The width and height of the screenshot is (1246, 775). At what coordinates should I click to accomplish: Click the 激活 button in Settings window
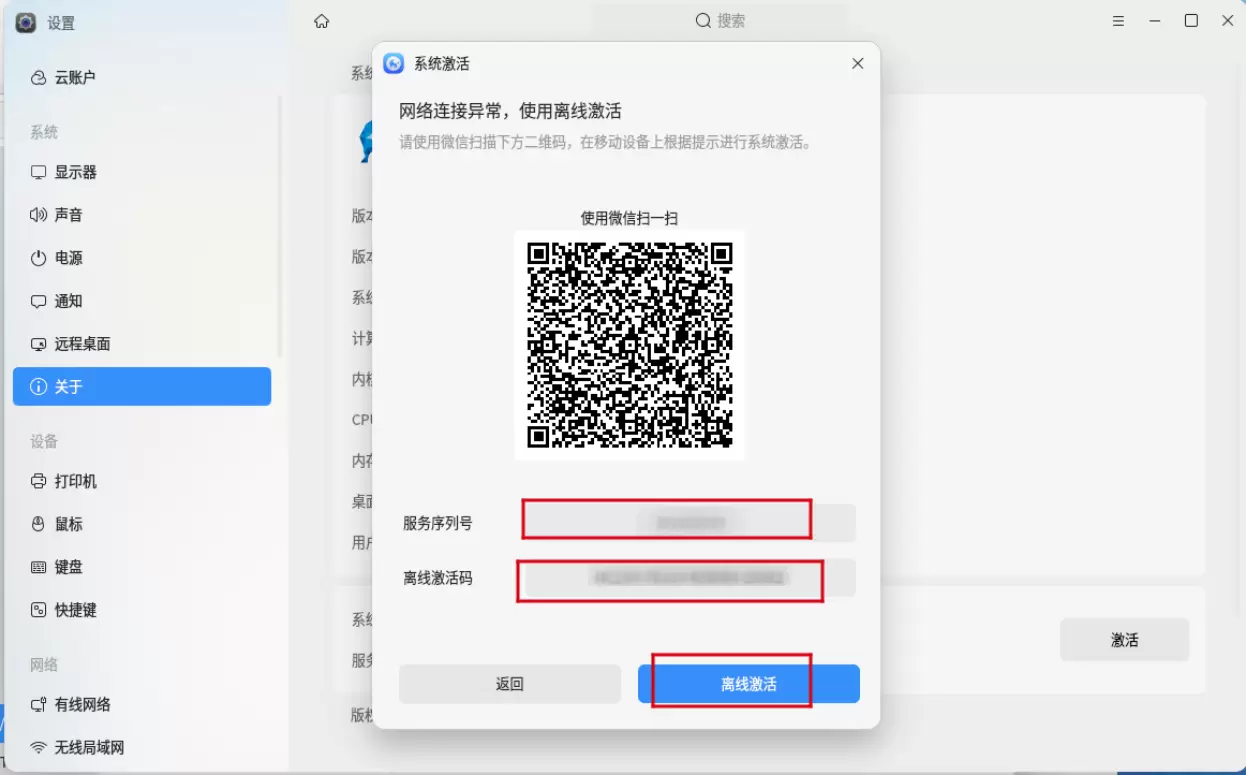coord(1125,640)
